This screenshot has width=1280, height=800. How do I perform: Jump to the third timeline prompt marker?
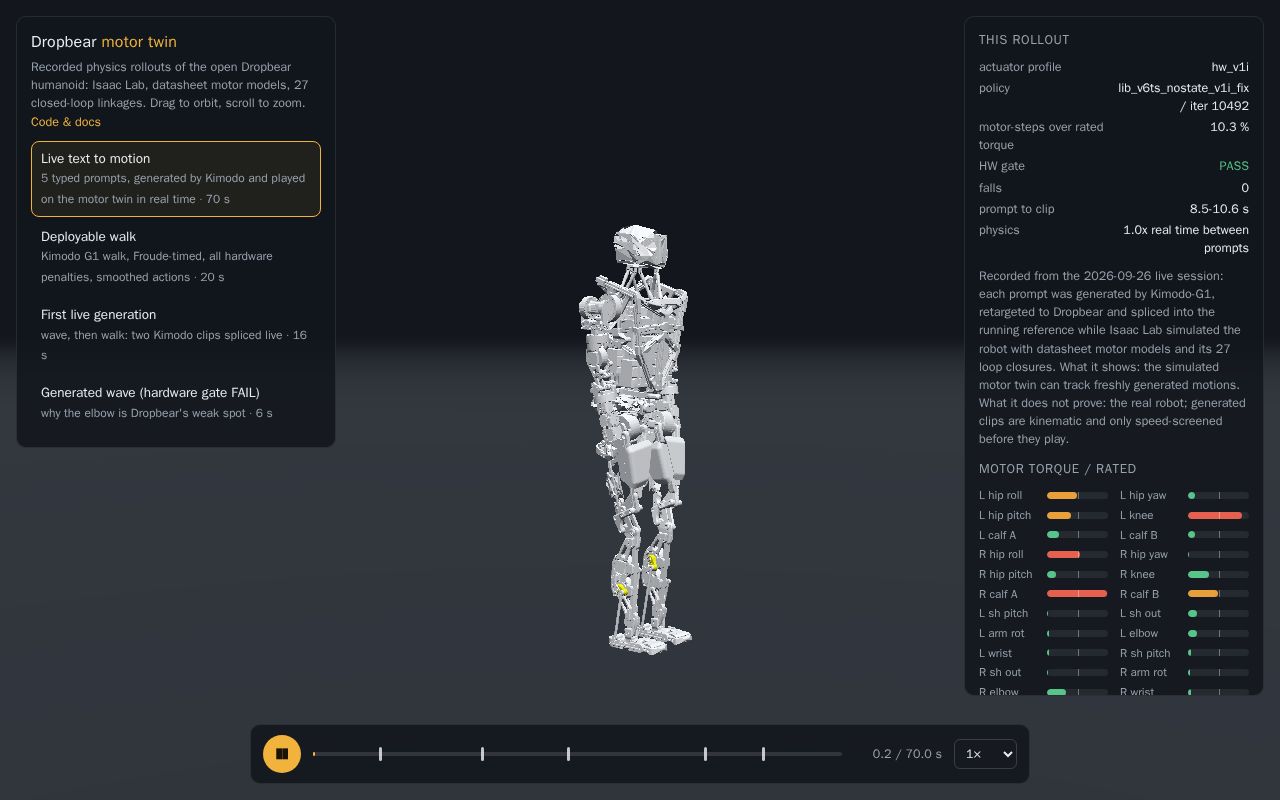coord(568,754)
